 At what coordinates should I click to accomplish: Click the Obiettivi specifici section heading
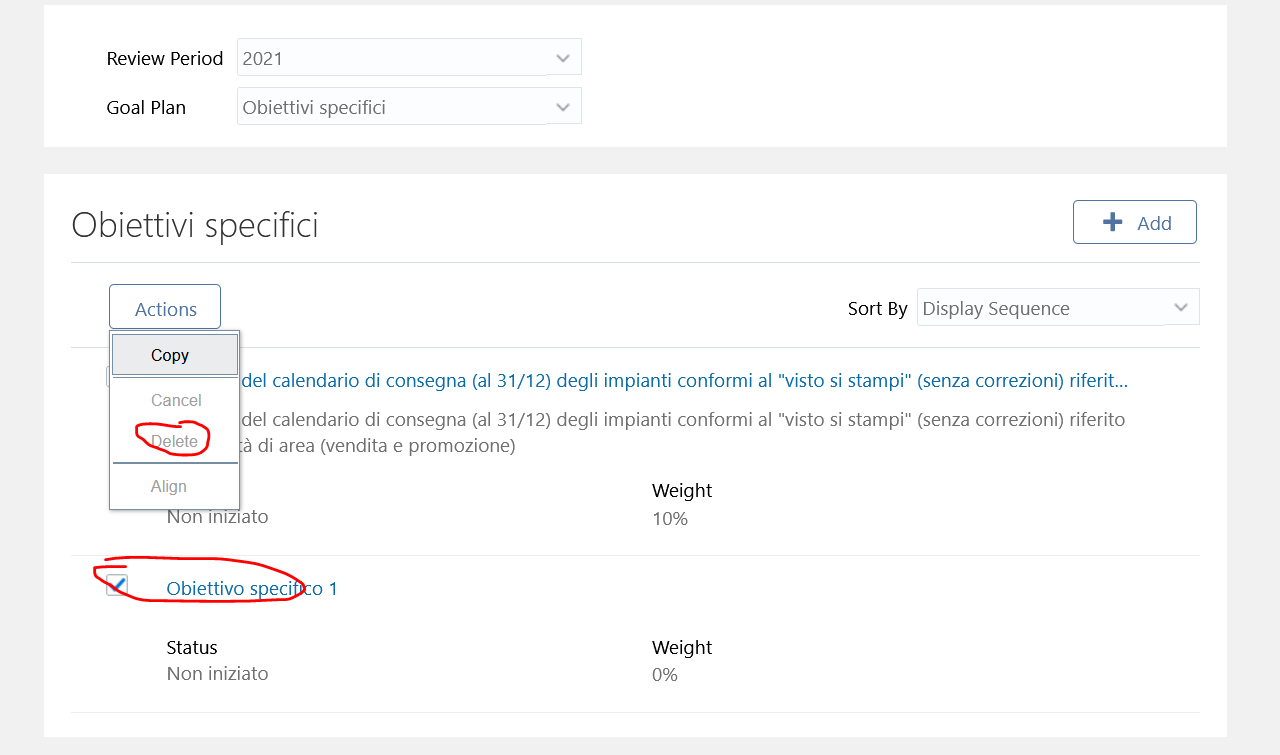point(195,225)
